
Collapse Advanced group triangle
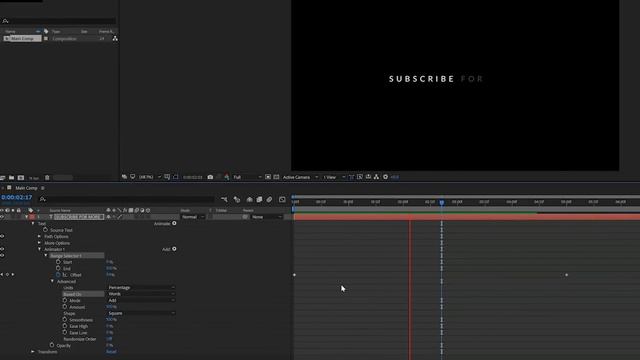(x=52, y=281)
